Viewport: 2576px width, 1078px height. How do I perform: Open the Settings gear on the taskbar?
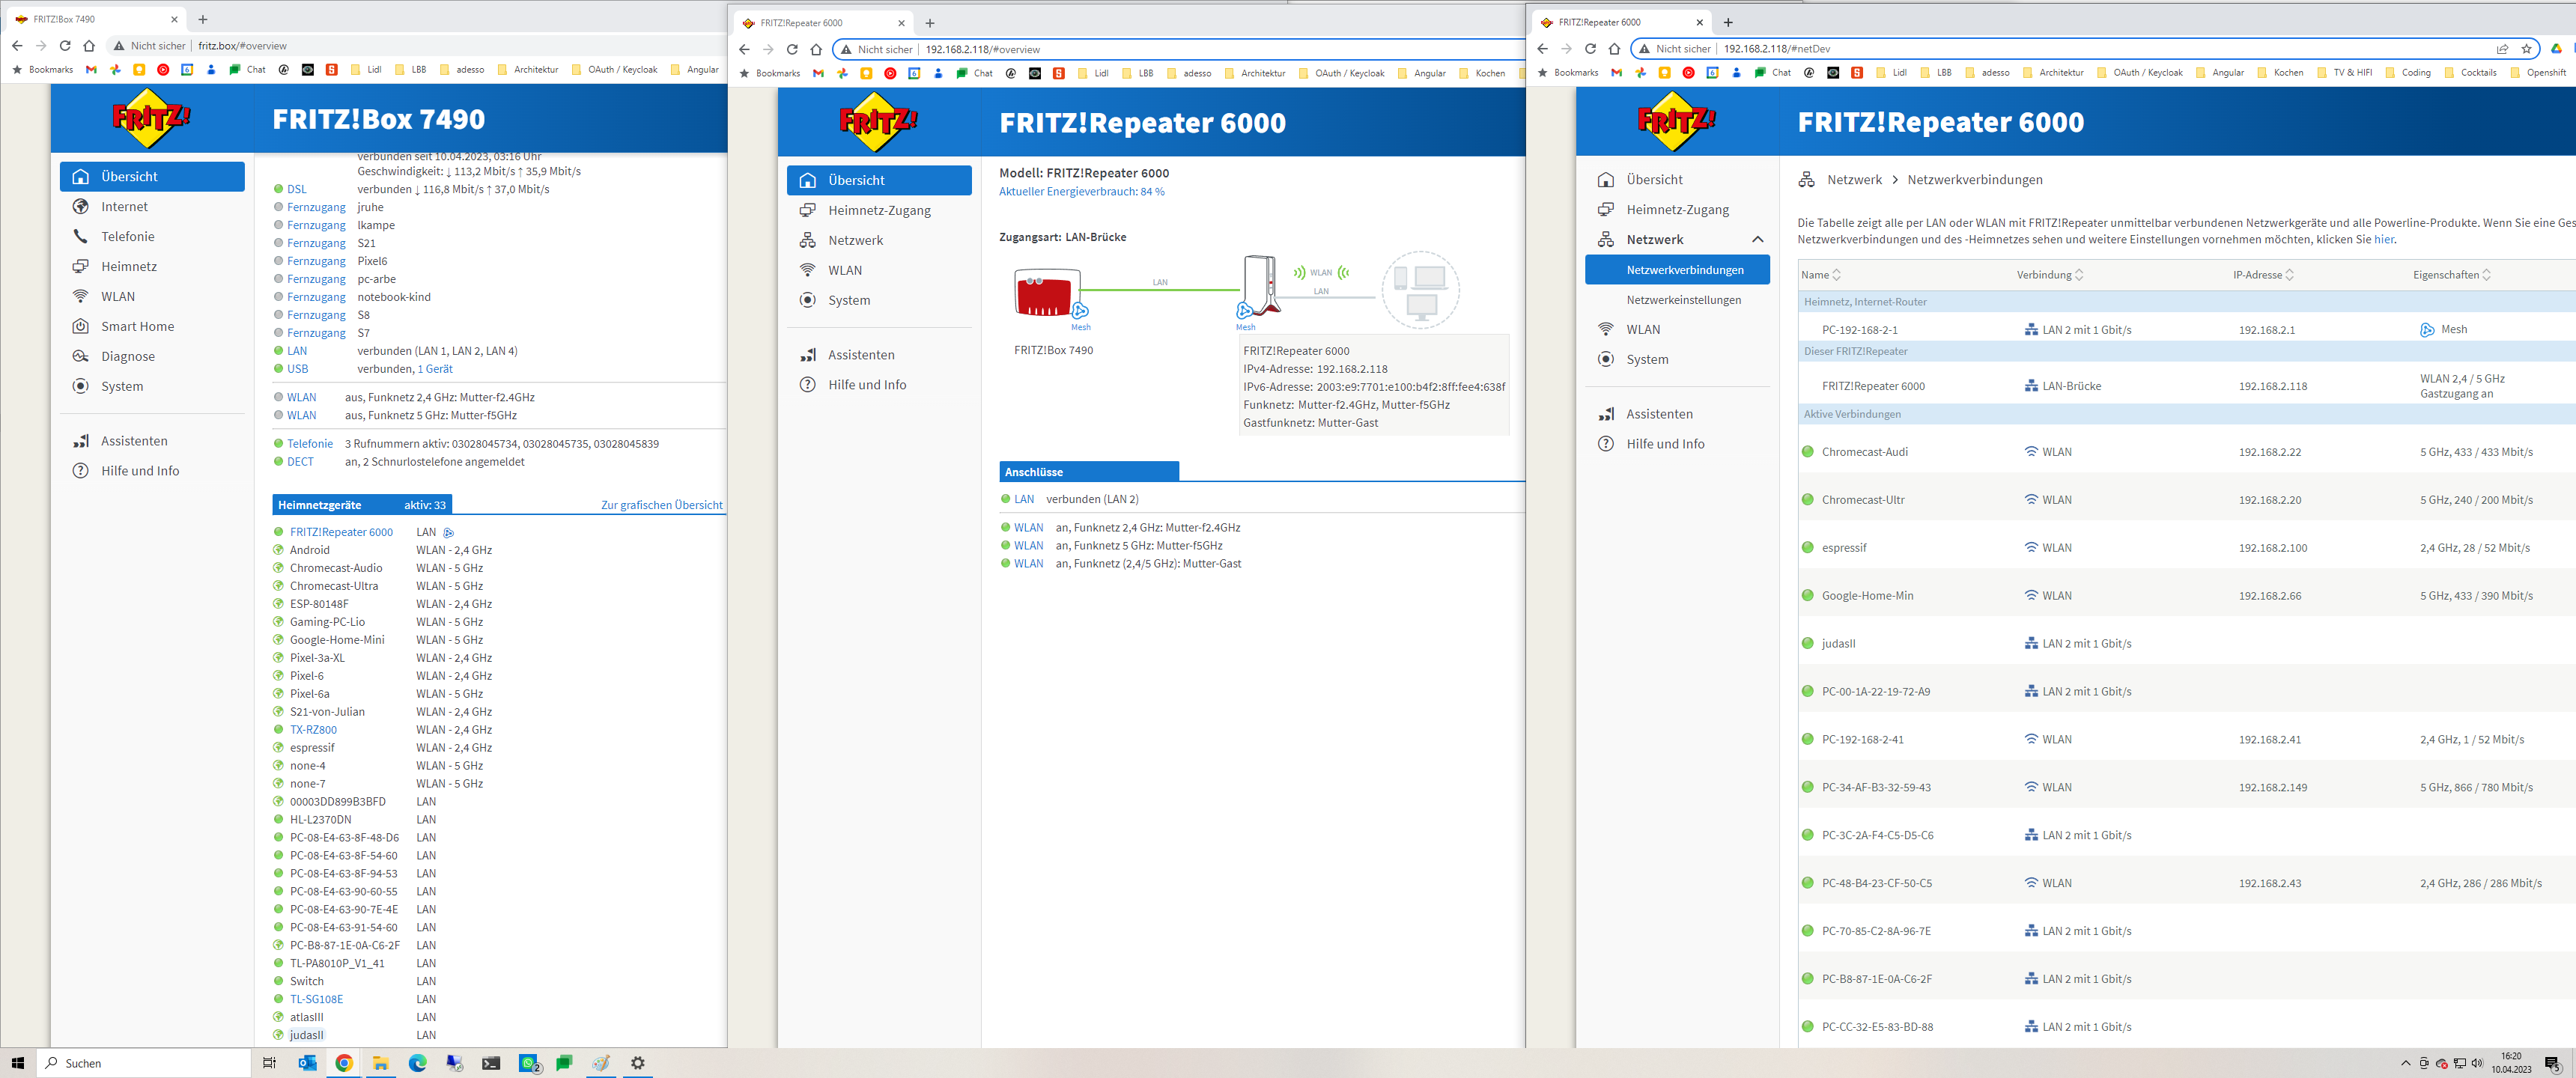click(638, 1063)
